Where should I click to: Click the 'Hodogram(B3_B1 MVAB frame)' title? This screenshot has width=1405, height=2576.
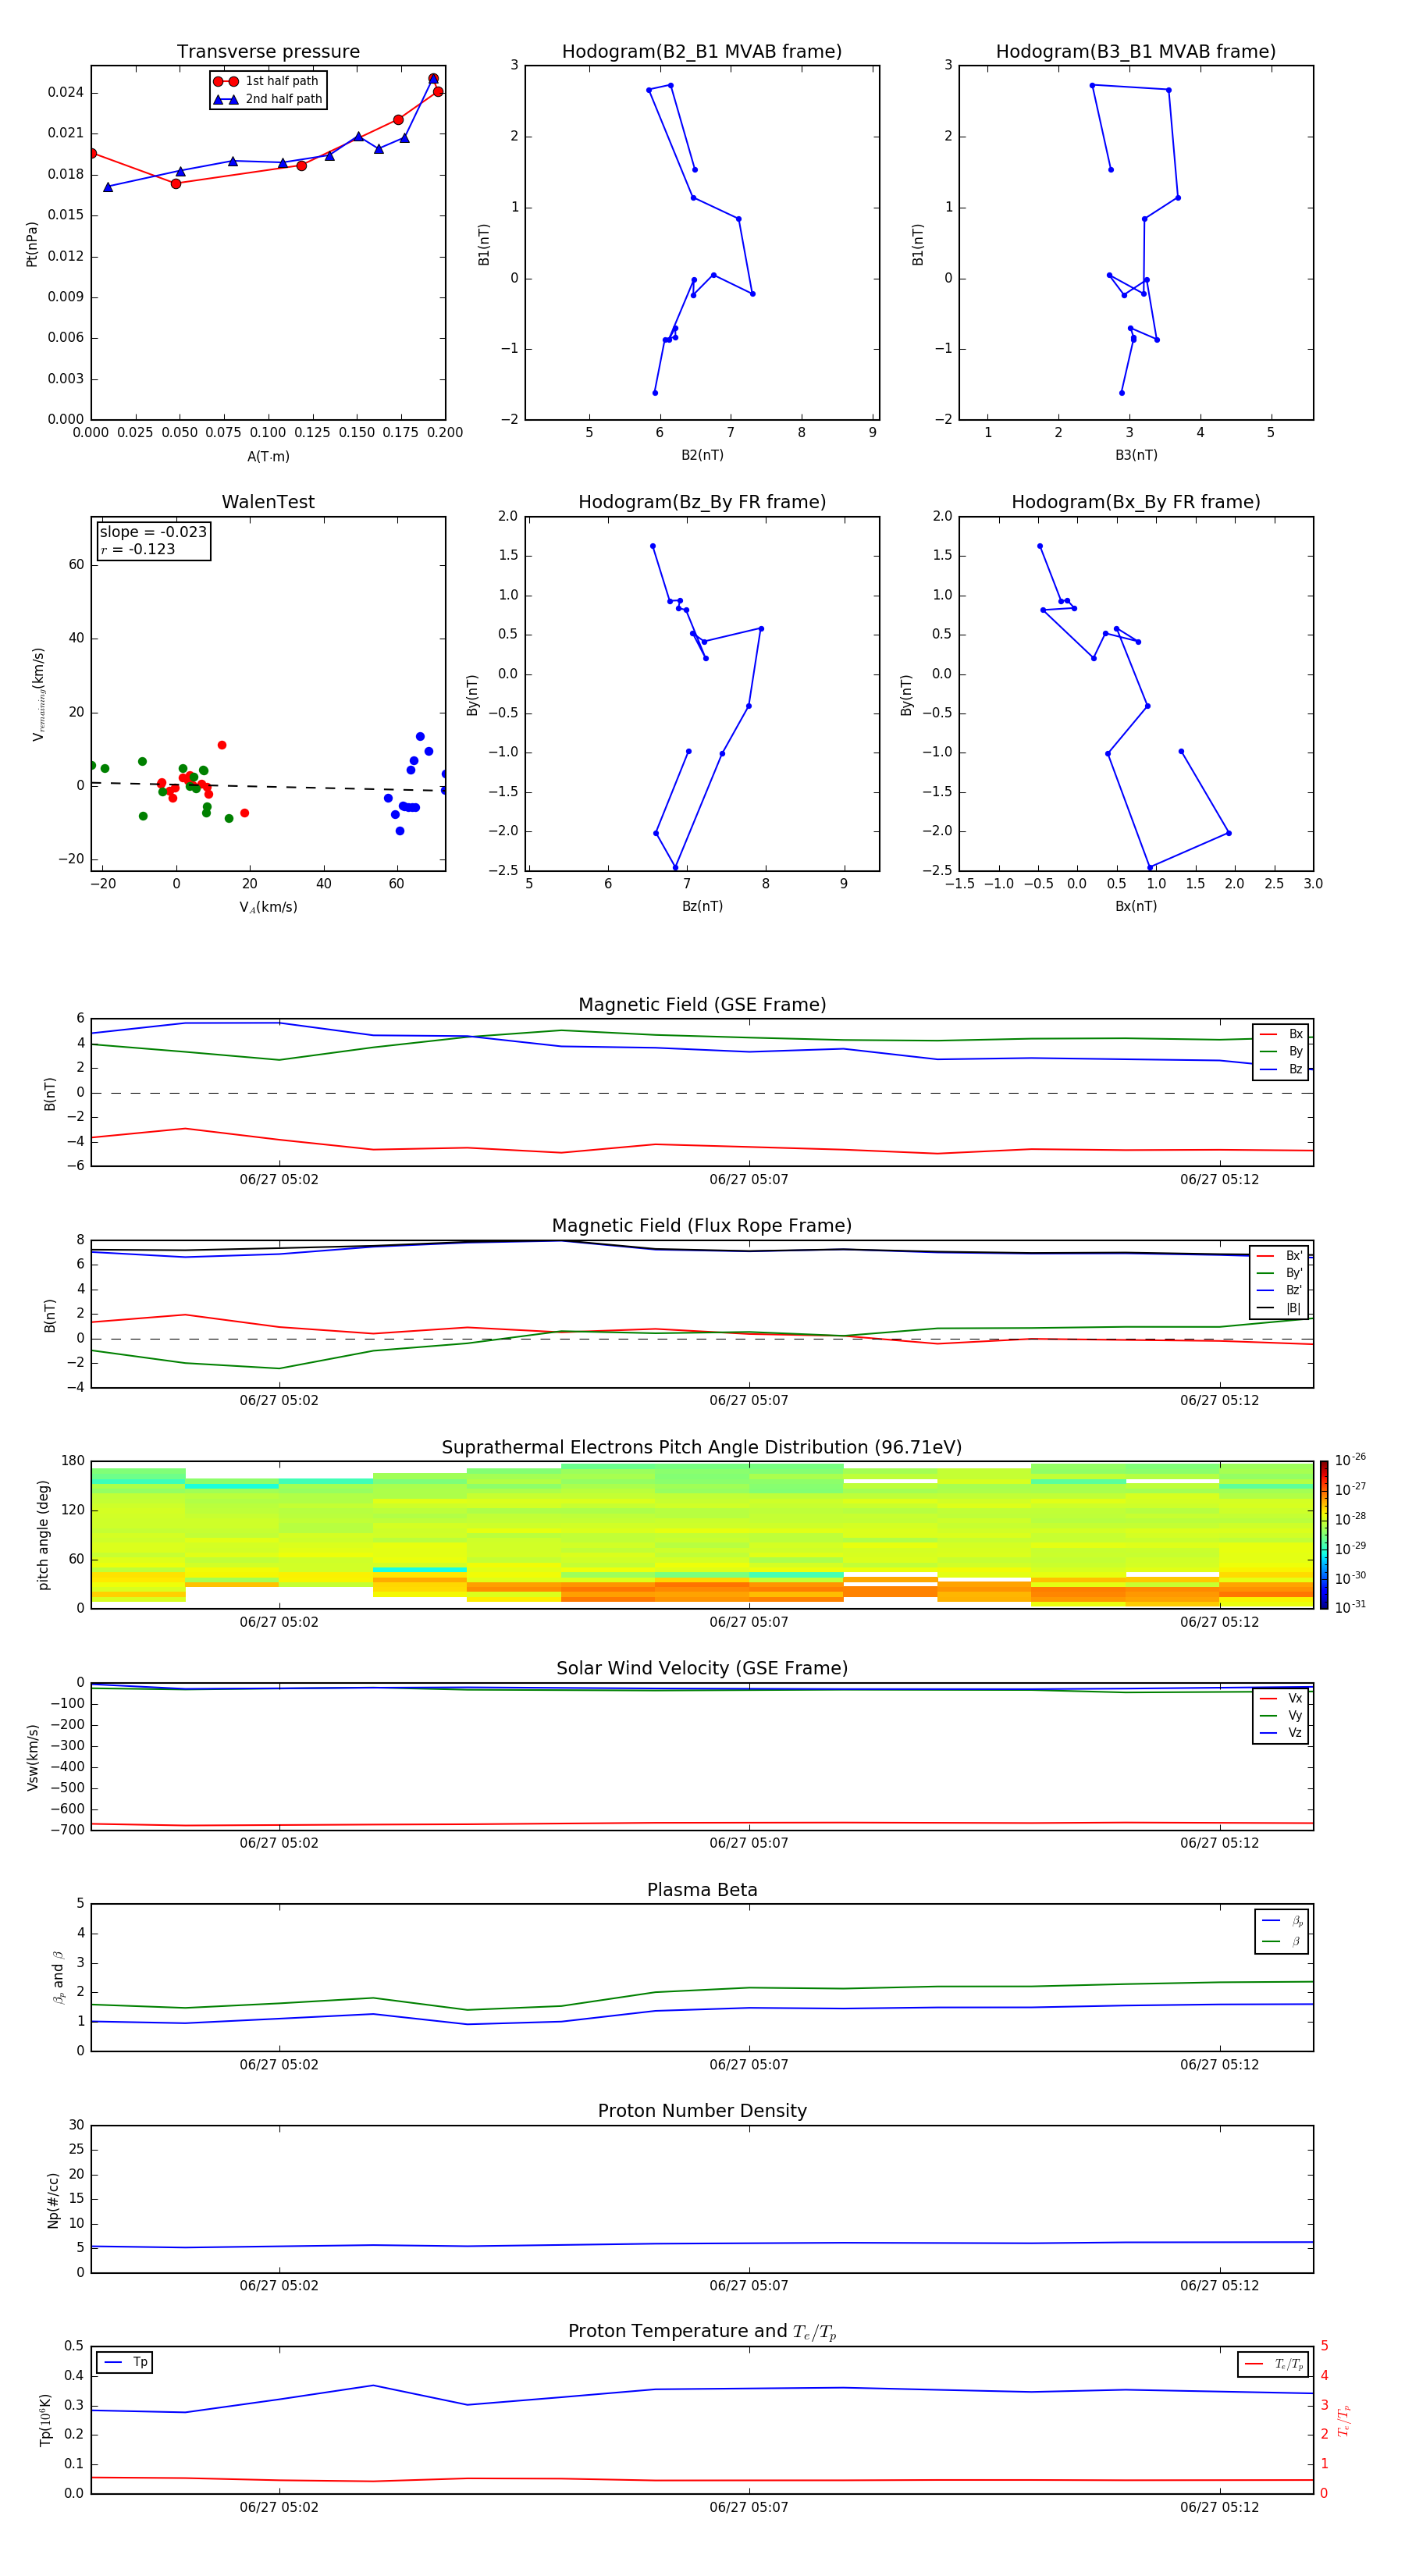coord(1136,52)
